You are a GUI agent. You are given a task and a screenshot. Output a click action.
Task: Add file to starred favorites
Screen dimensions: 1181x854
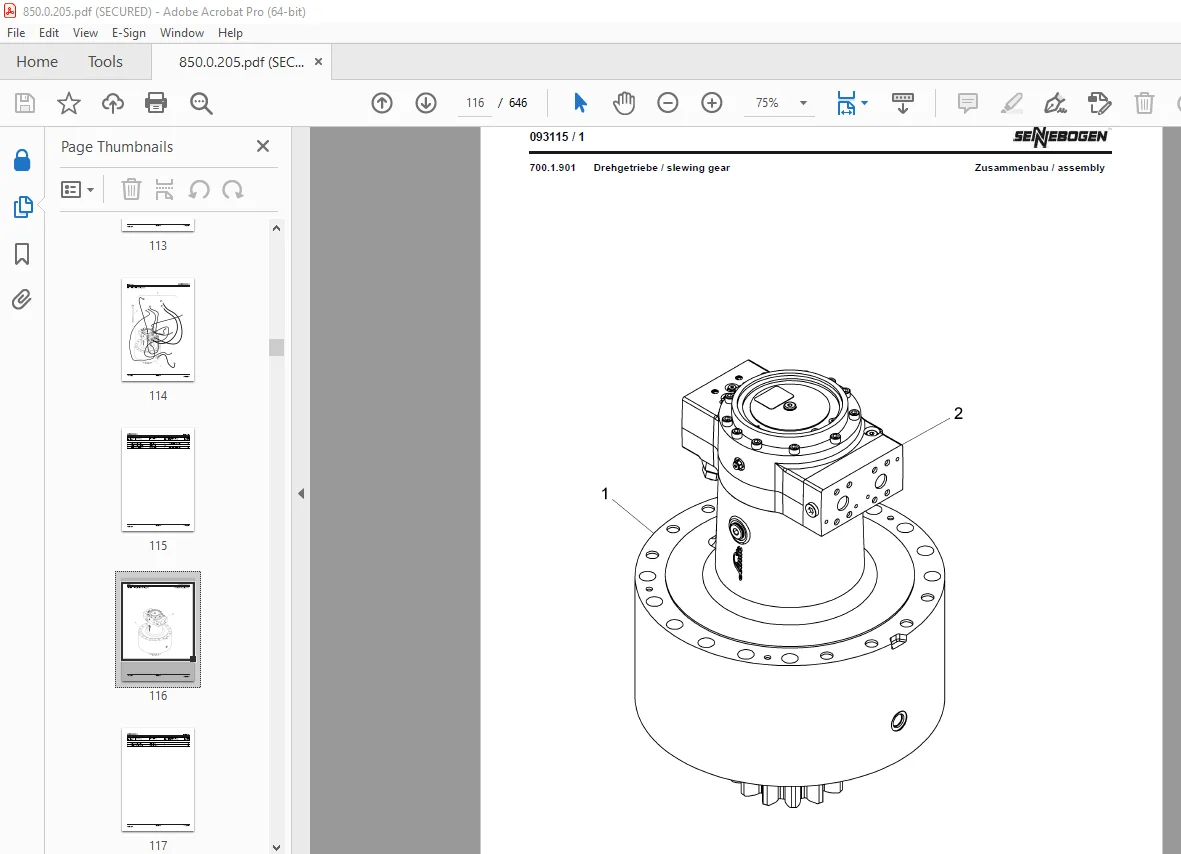69,103
